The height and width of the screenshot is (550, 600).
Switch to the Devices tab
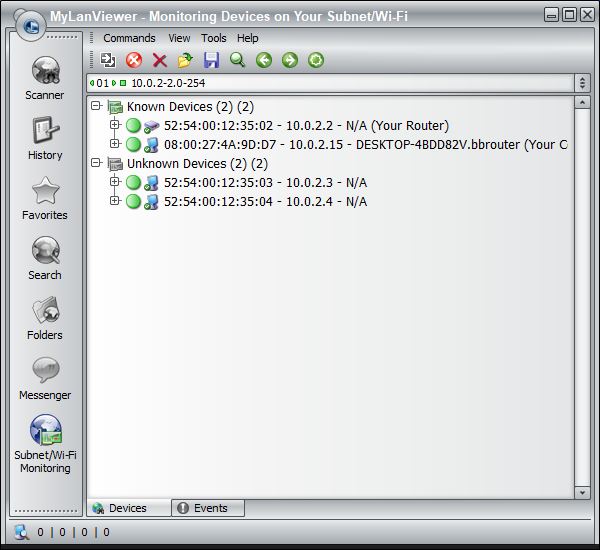(129, 508)
